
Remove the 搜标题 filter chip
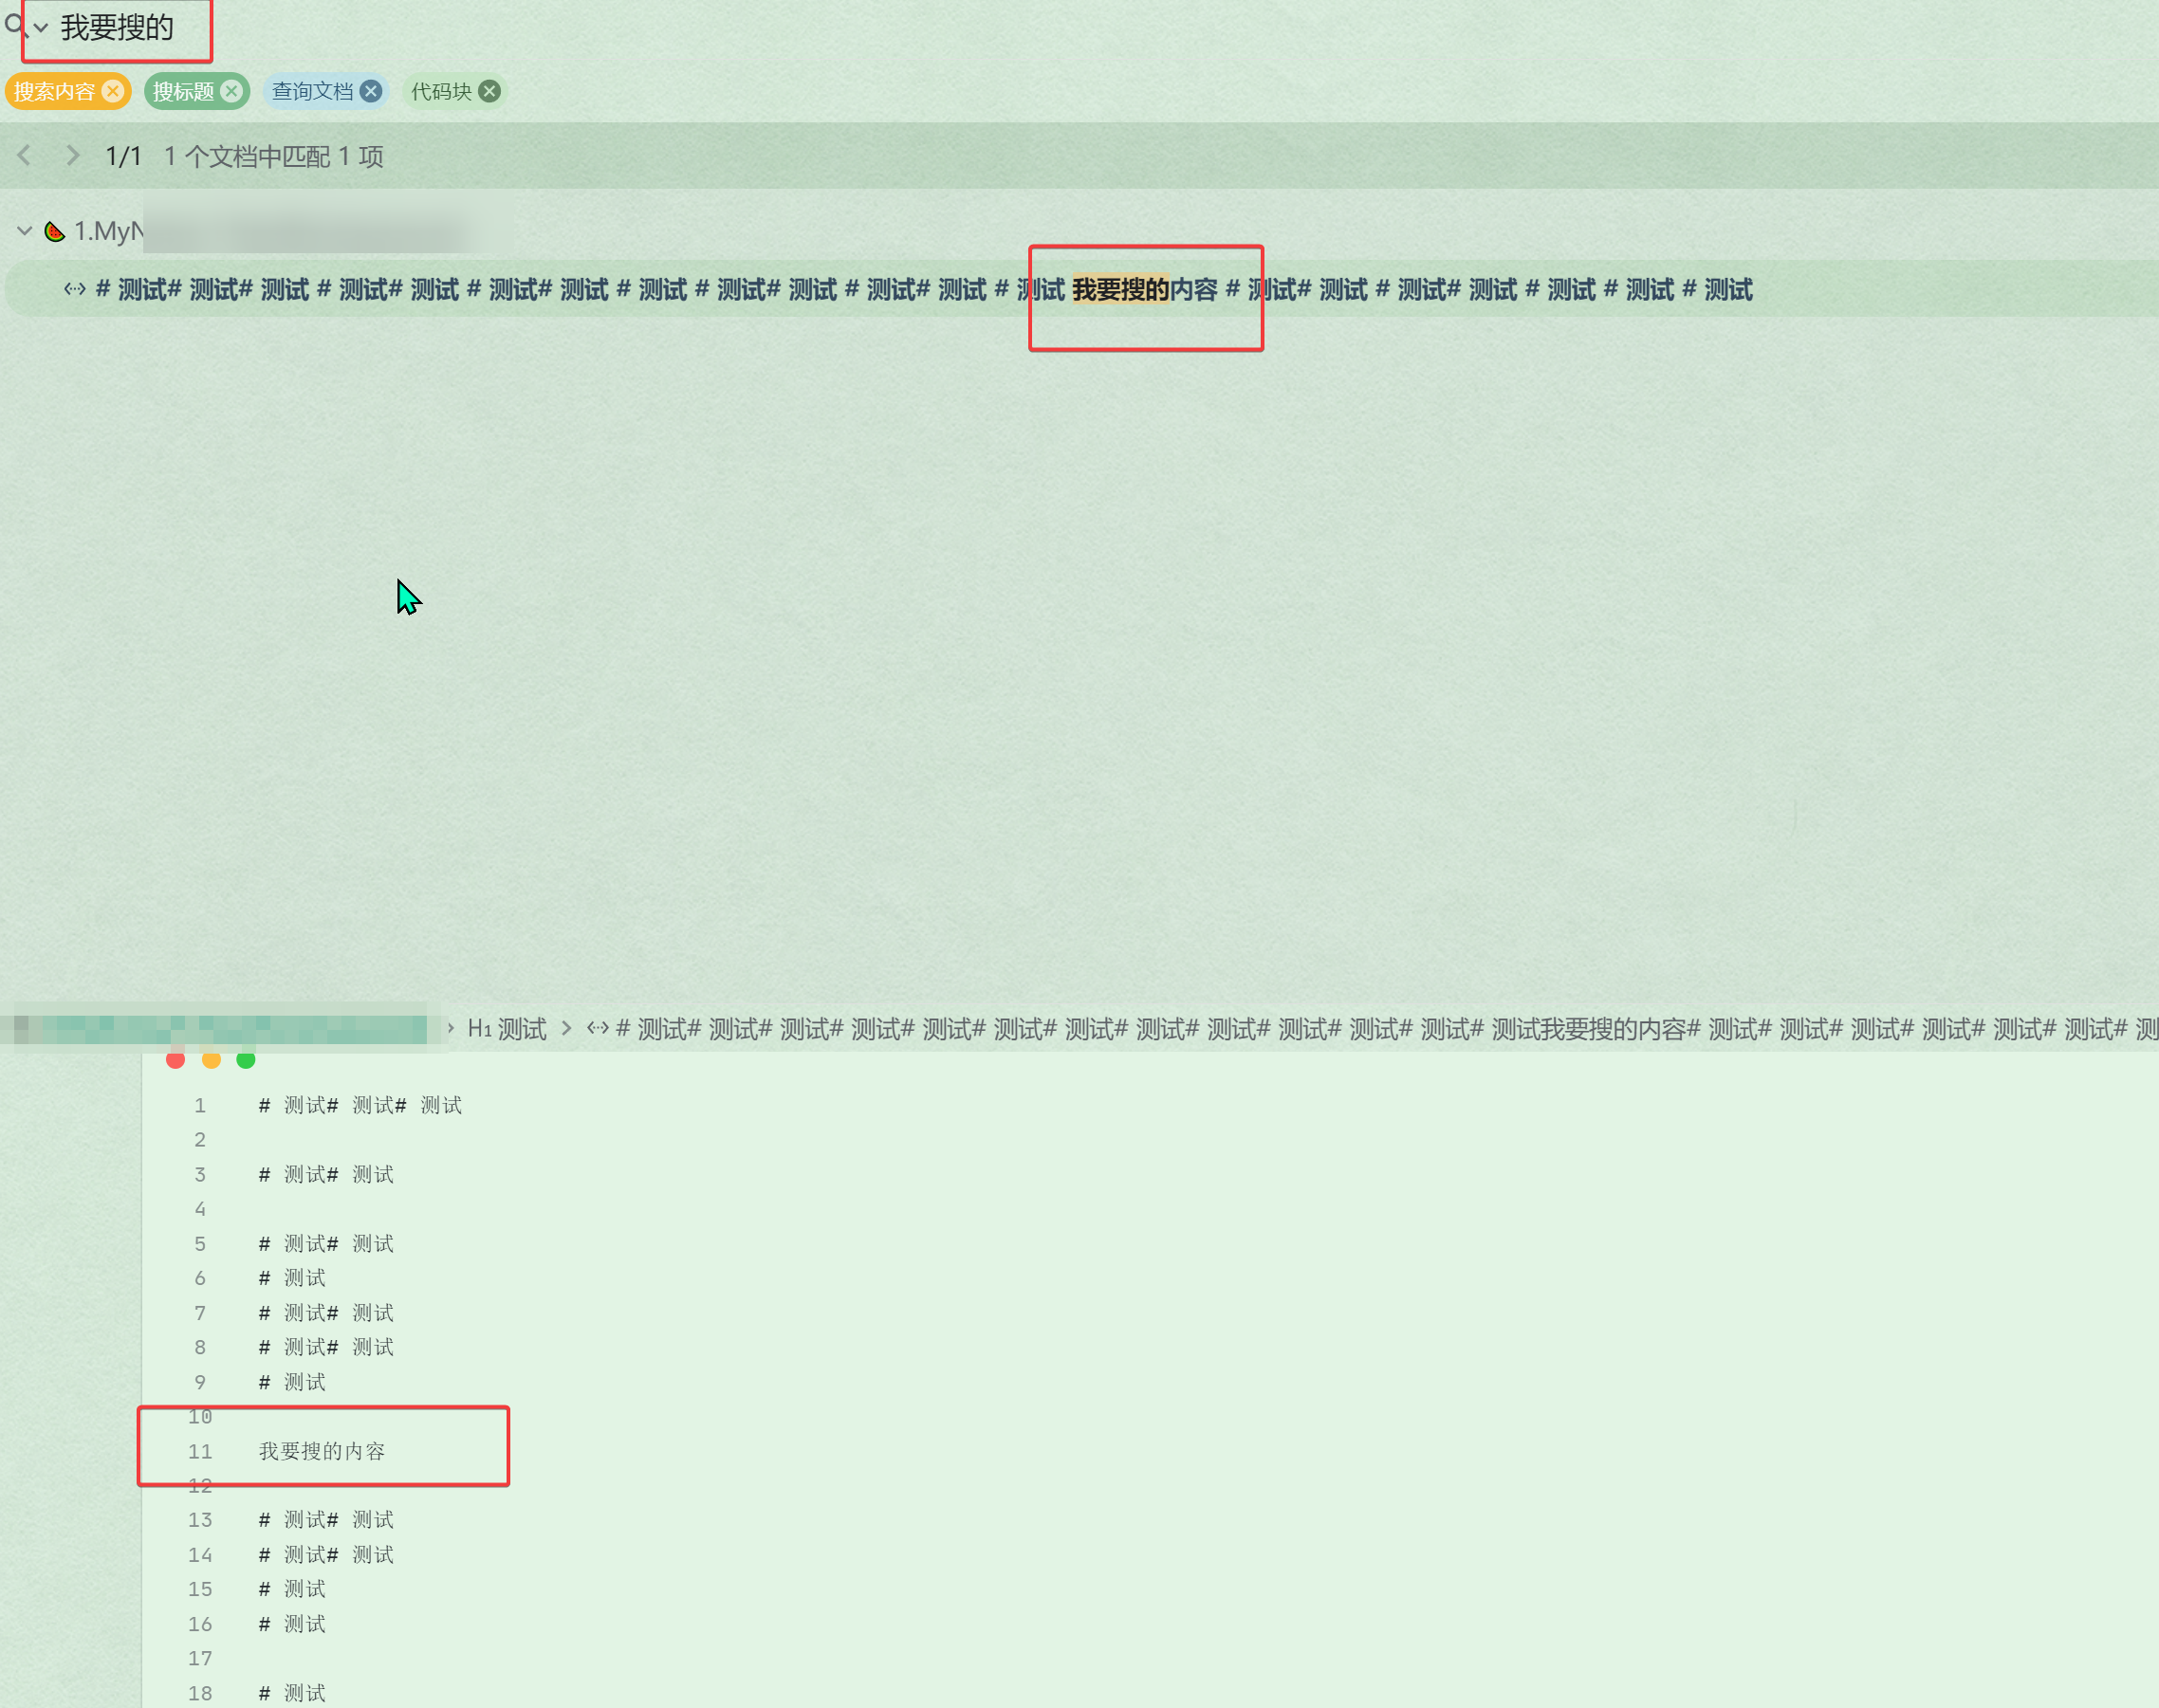232,91
